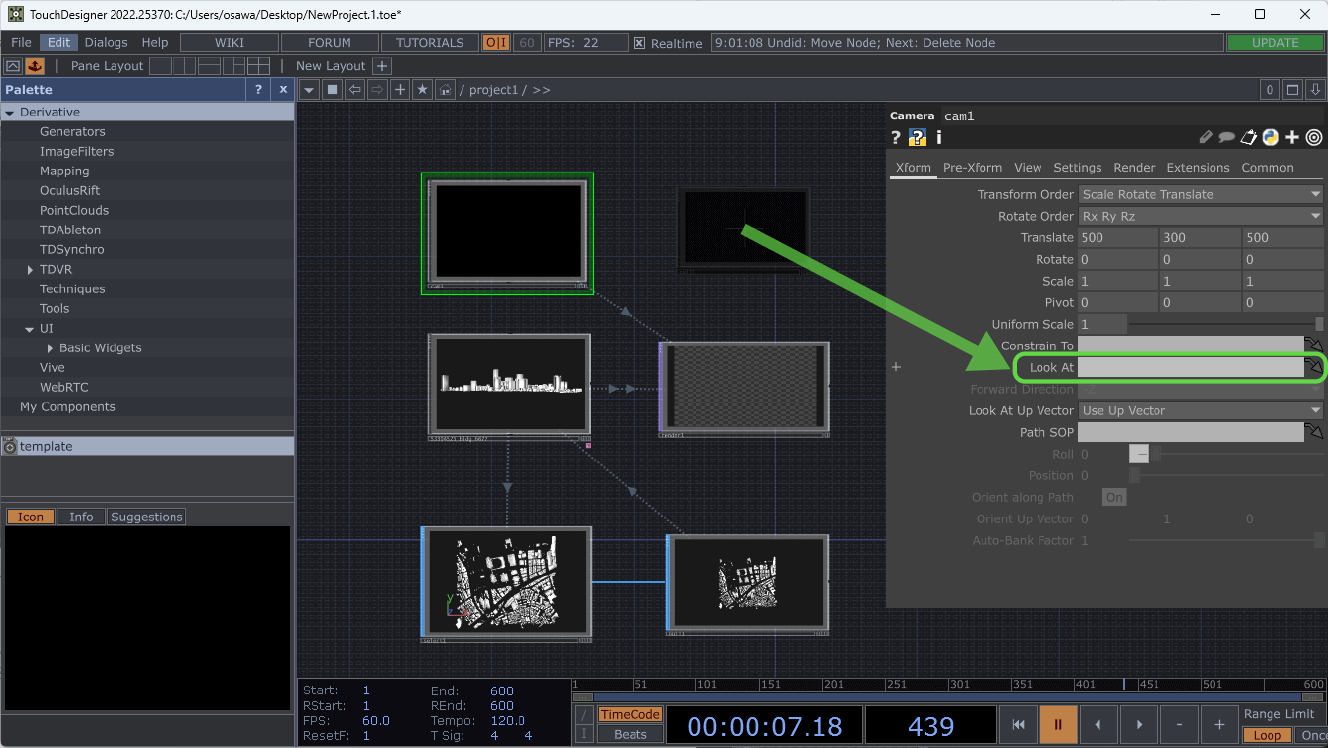Jump to home network via the house icon
Screen dimensions: 1328x748
click(x=446, y=90)
